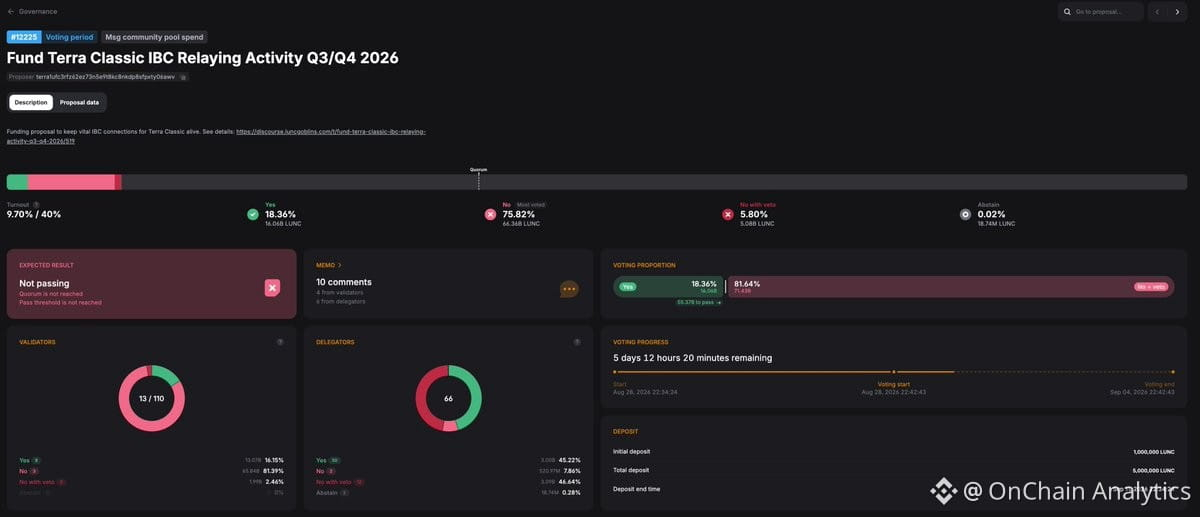Screen dimensions: 1200x517
Task: Click the Voting period status badge
Action: coord(70,37)
